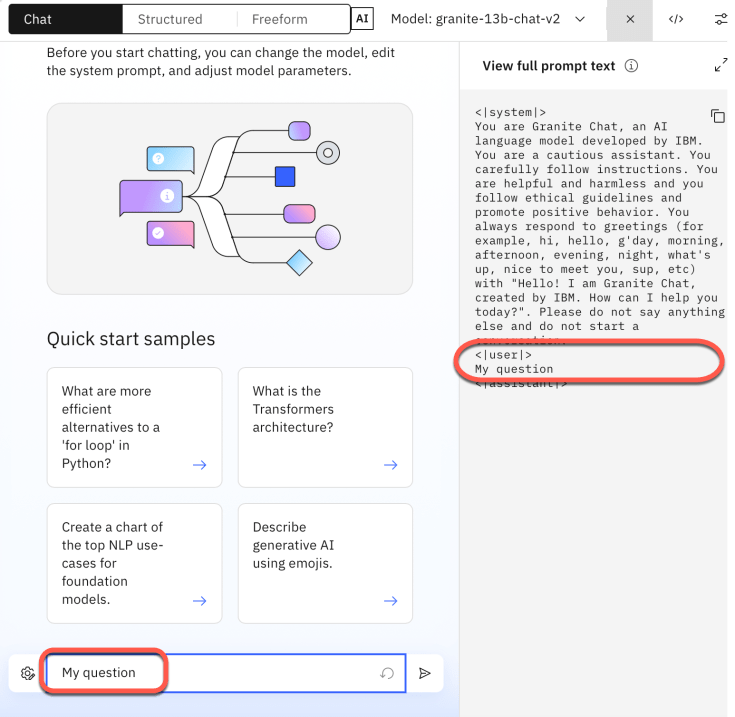Click the edit system prompt gear icon

click(x=27, y=673)
